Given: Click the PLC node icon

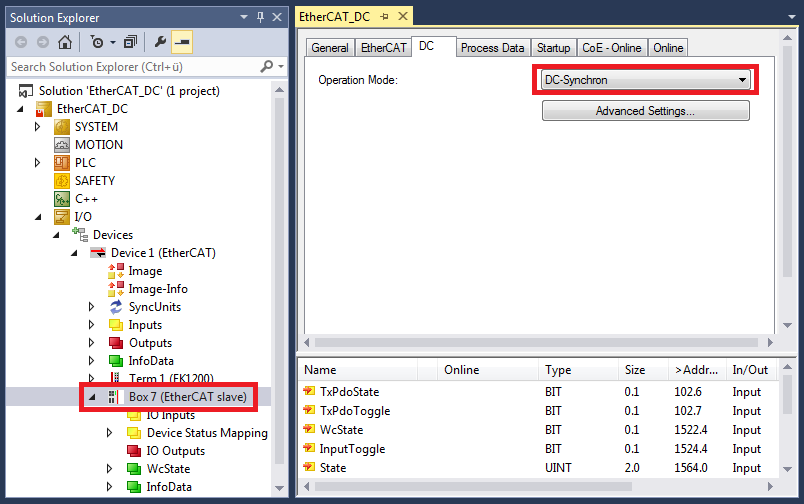Looking at the screenshot, I should tap(62, 163).
